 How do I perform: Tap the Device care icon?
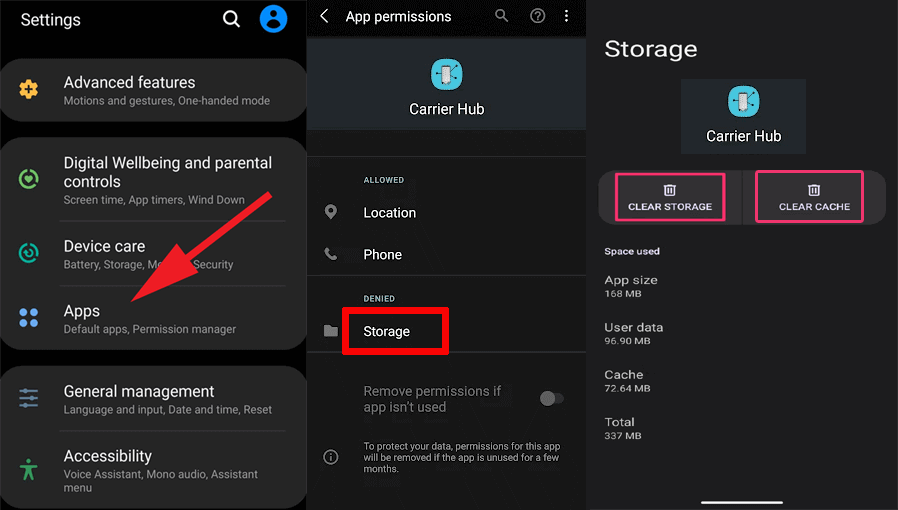click(28, 254)
